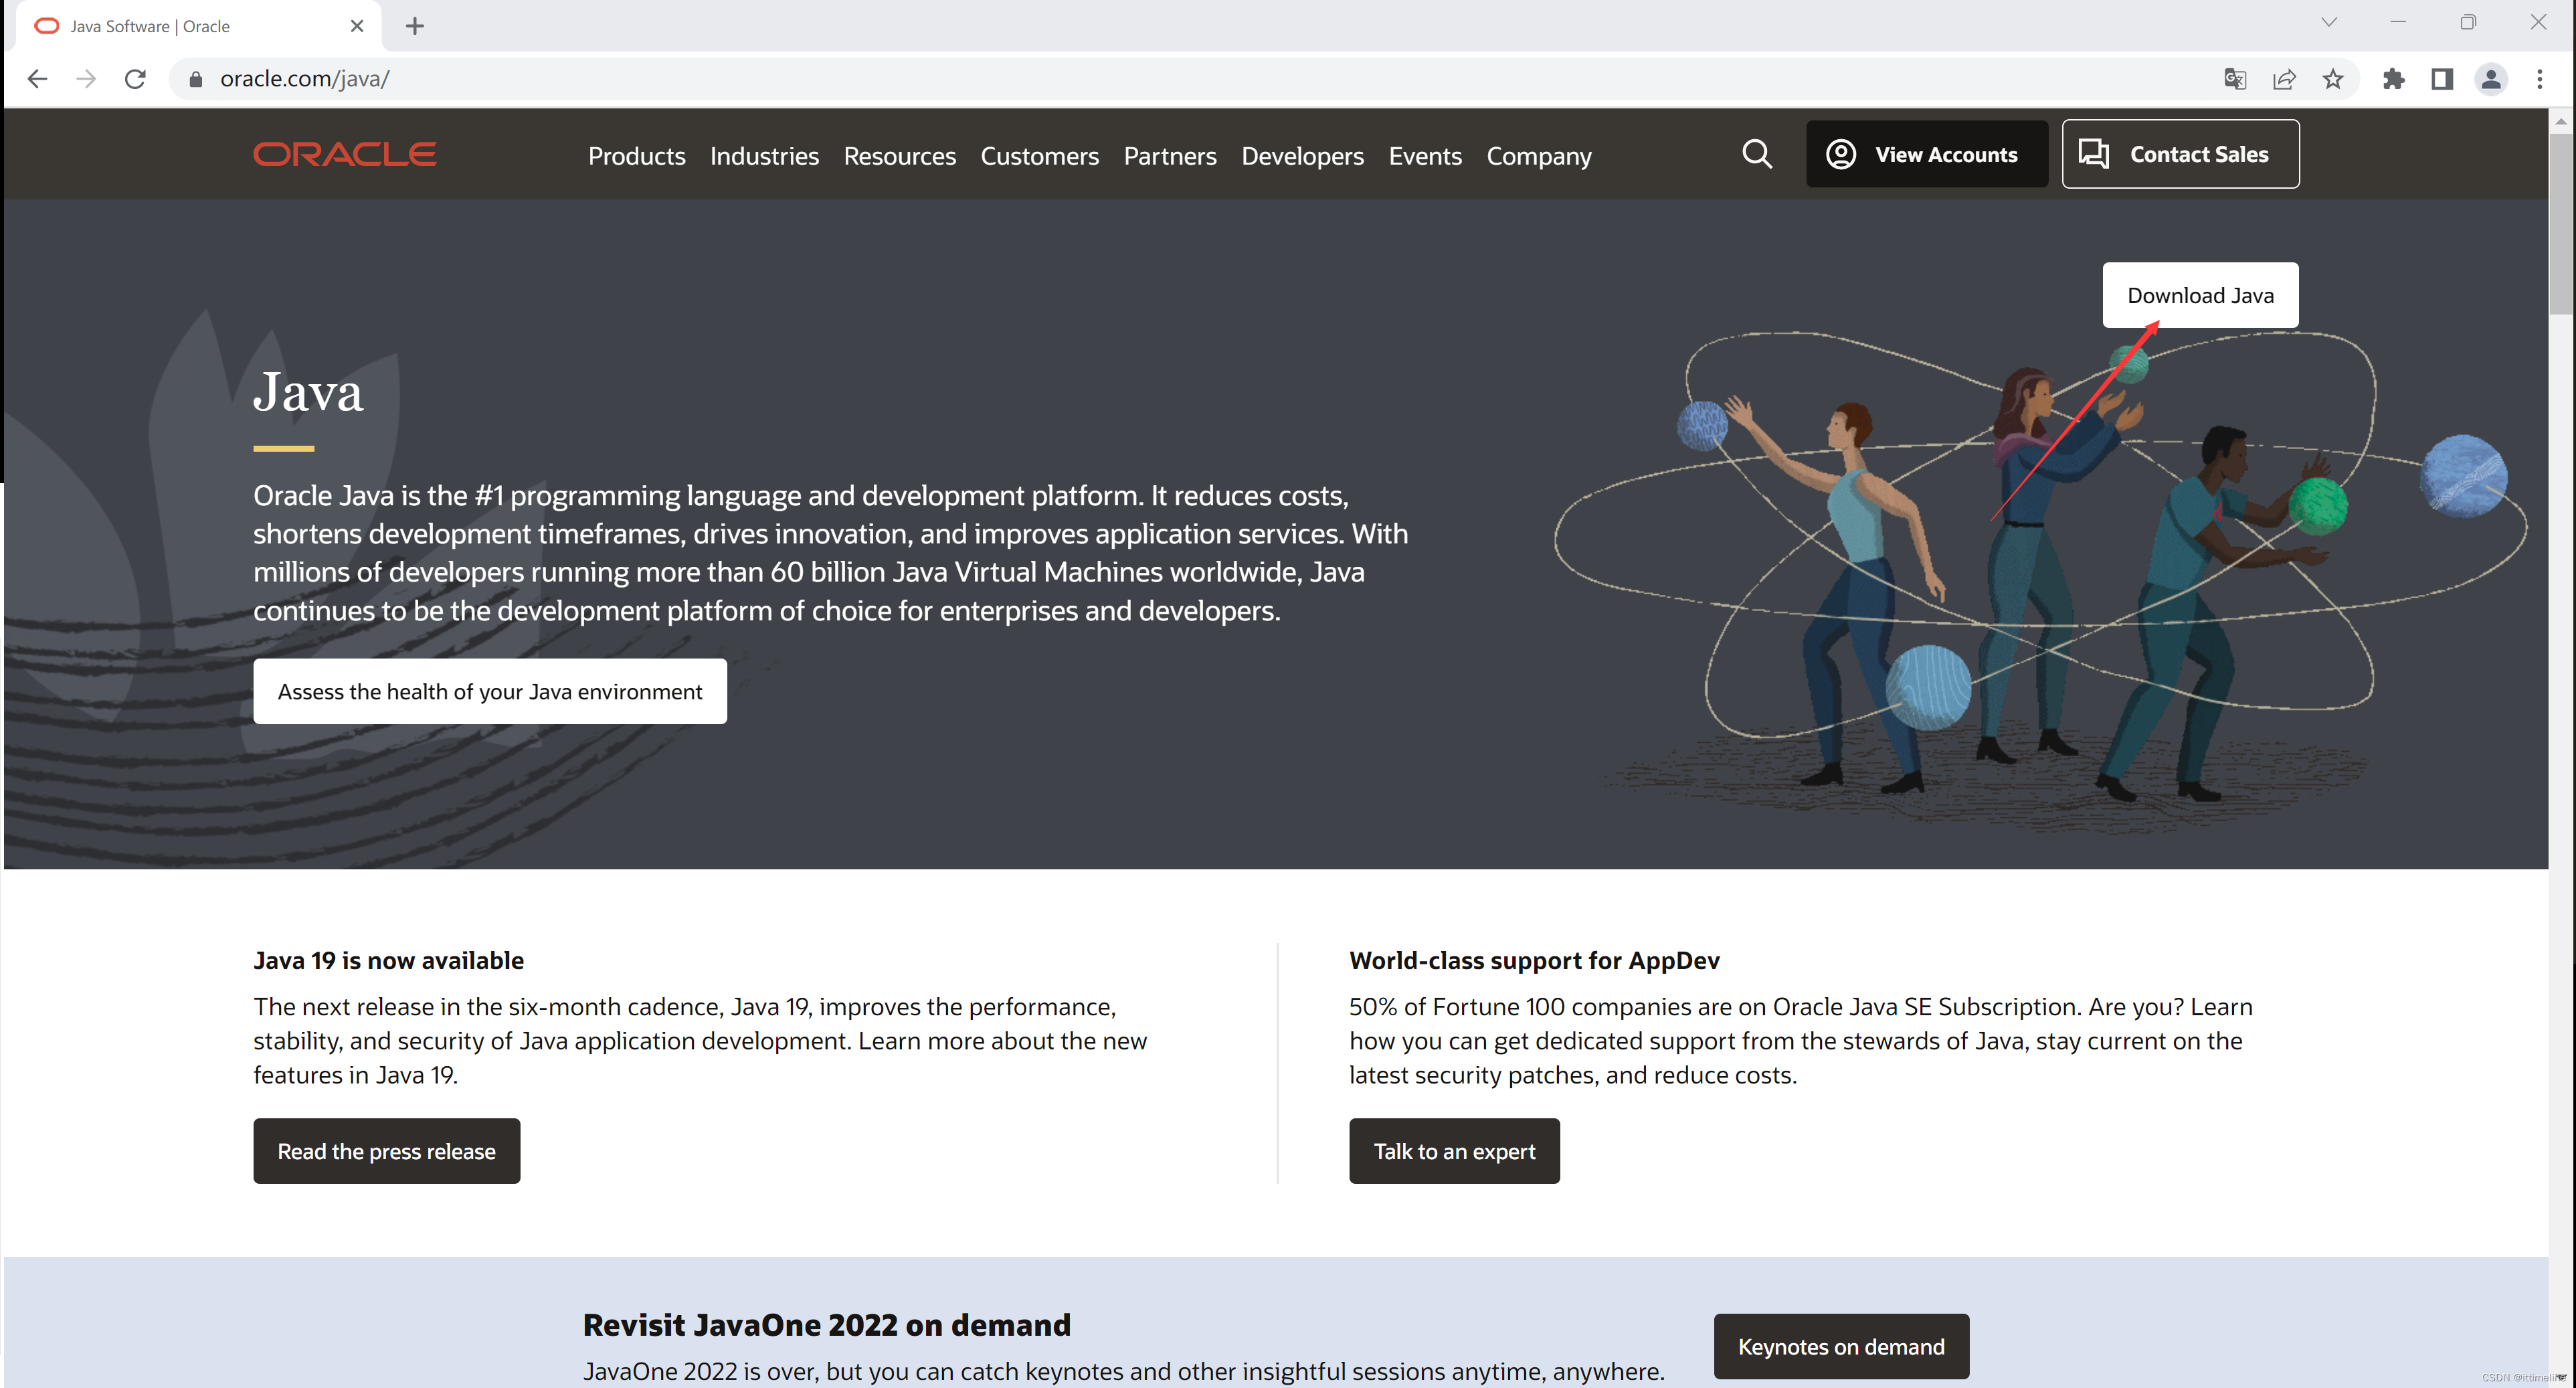The height and width of the screenshot is (1388, 2576).
Task: Click the lock icon in address bar
Action: [x=196, y=79]
